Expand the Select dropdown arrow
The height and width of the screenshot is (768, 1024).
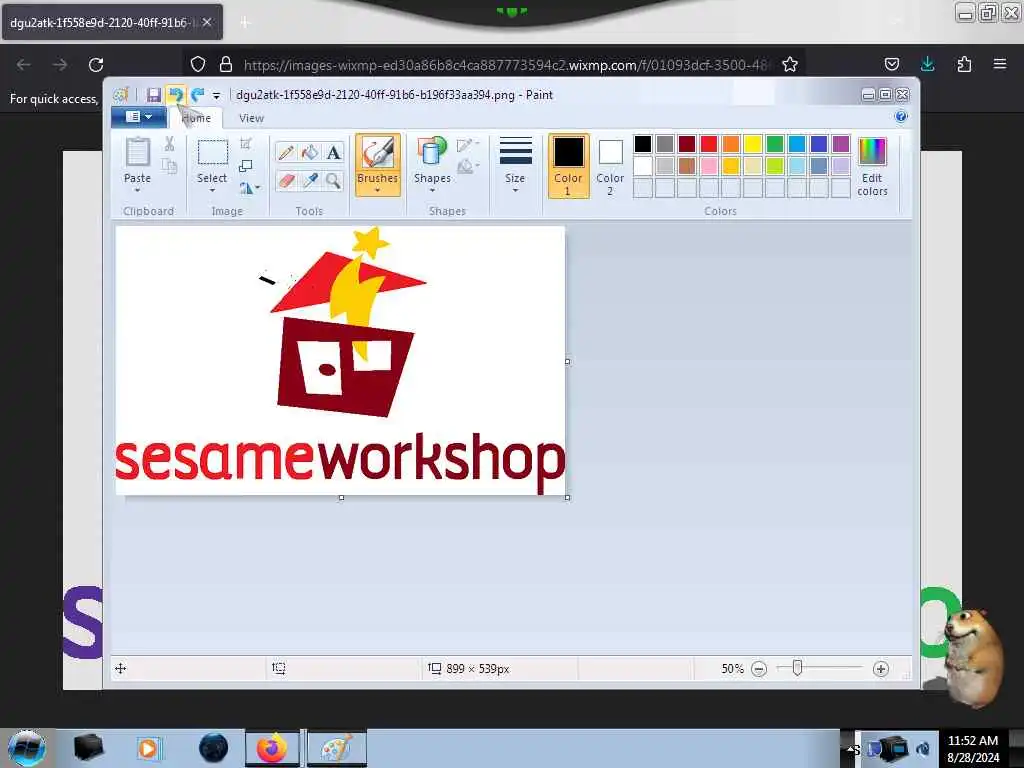coord(212,190)
